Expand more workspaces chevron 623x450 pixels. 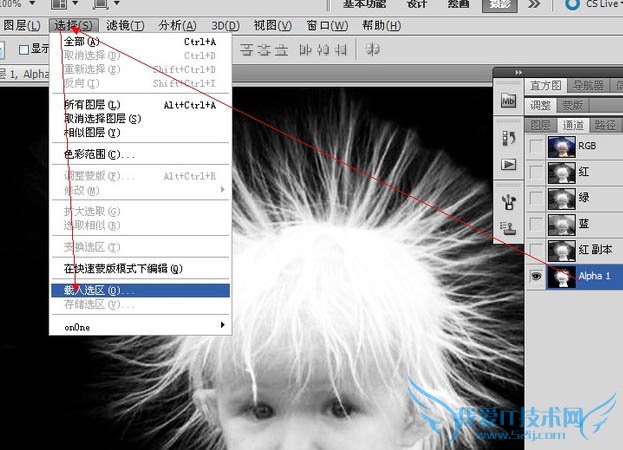(x=534, y=4)
